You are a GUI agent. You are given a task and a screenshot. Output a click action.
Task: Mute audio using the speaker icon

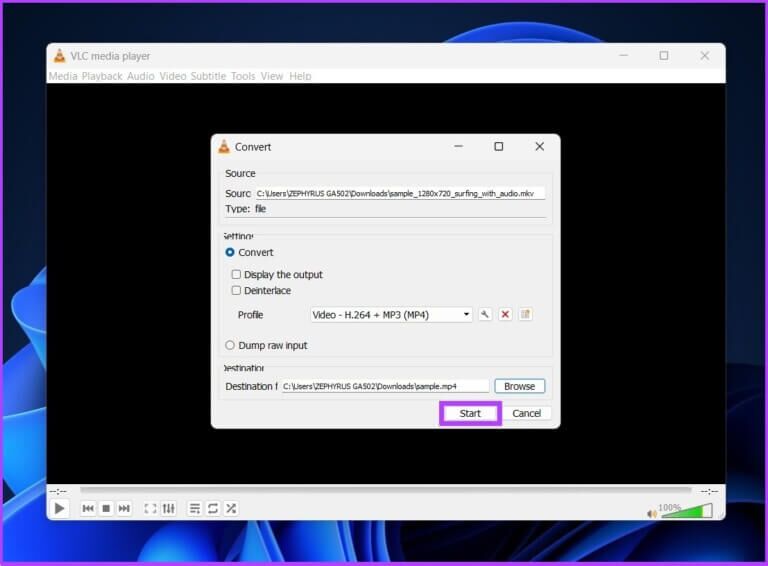click(651, 513)
